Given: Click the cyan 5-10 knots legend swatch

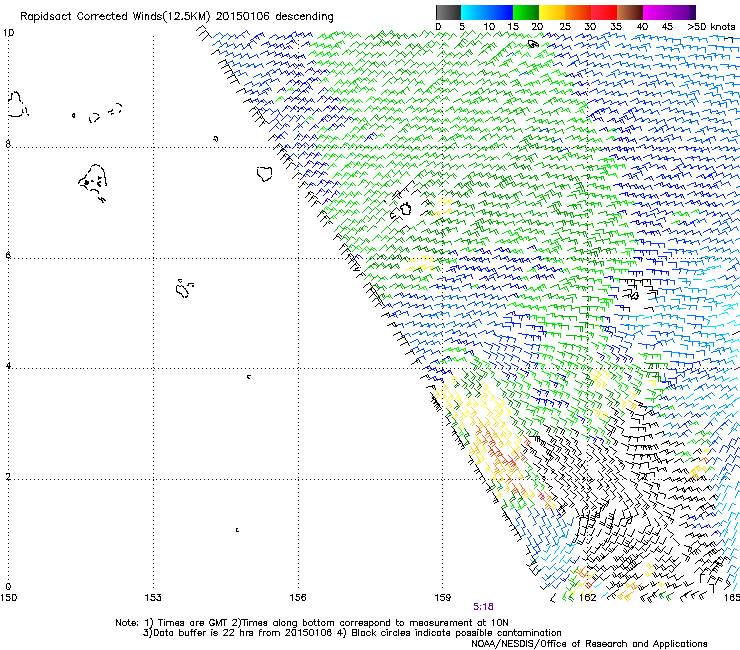Looking at the screenshot, I should click(474, 12).
